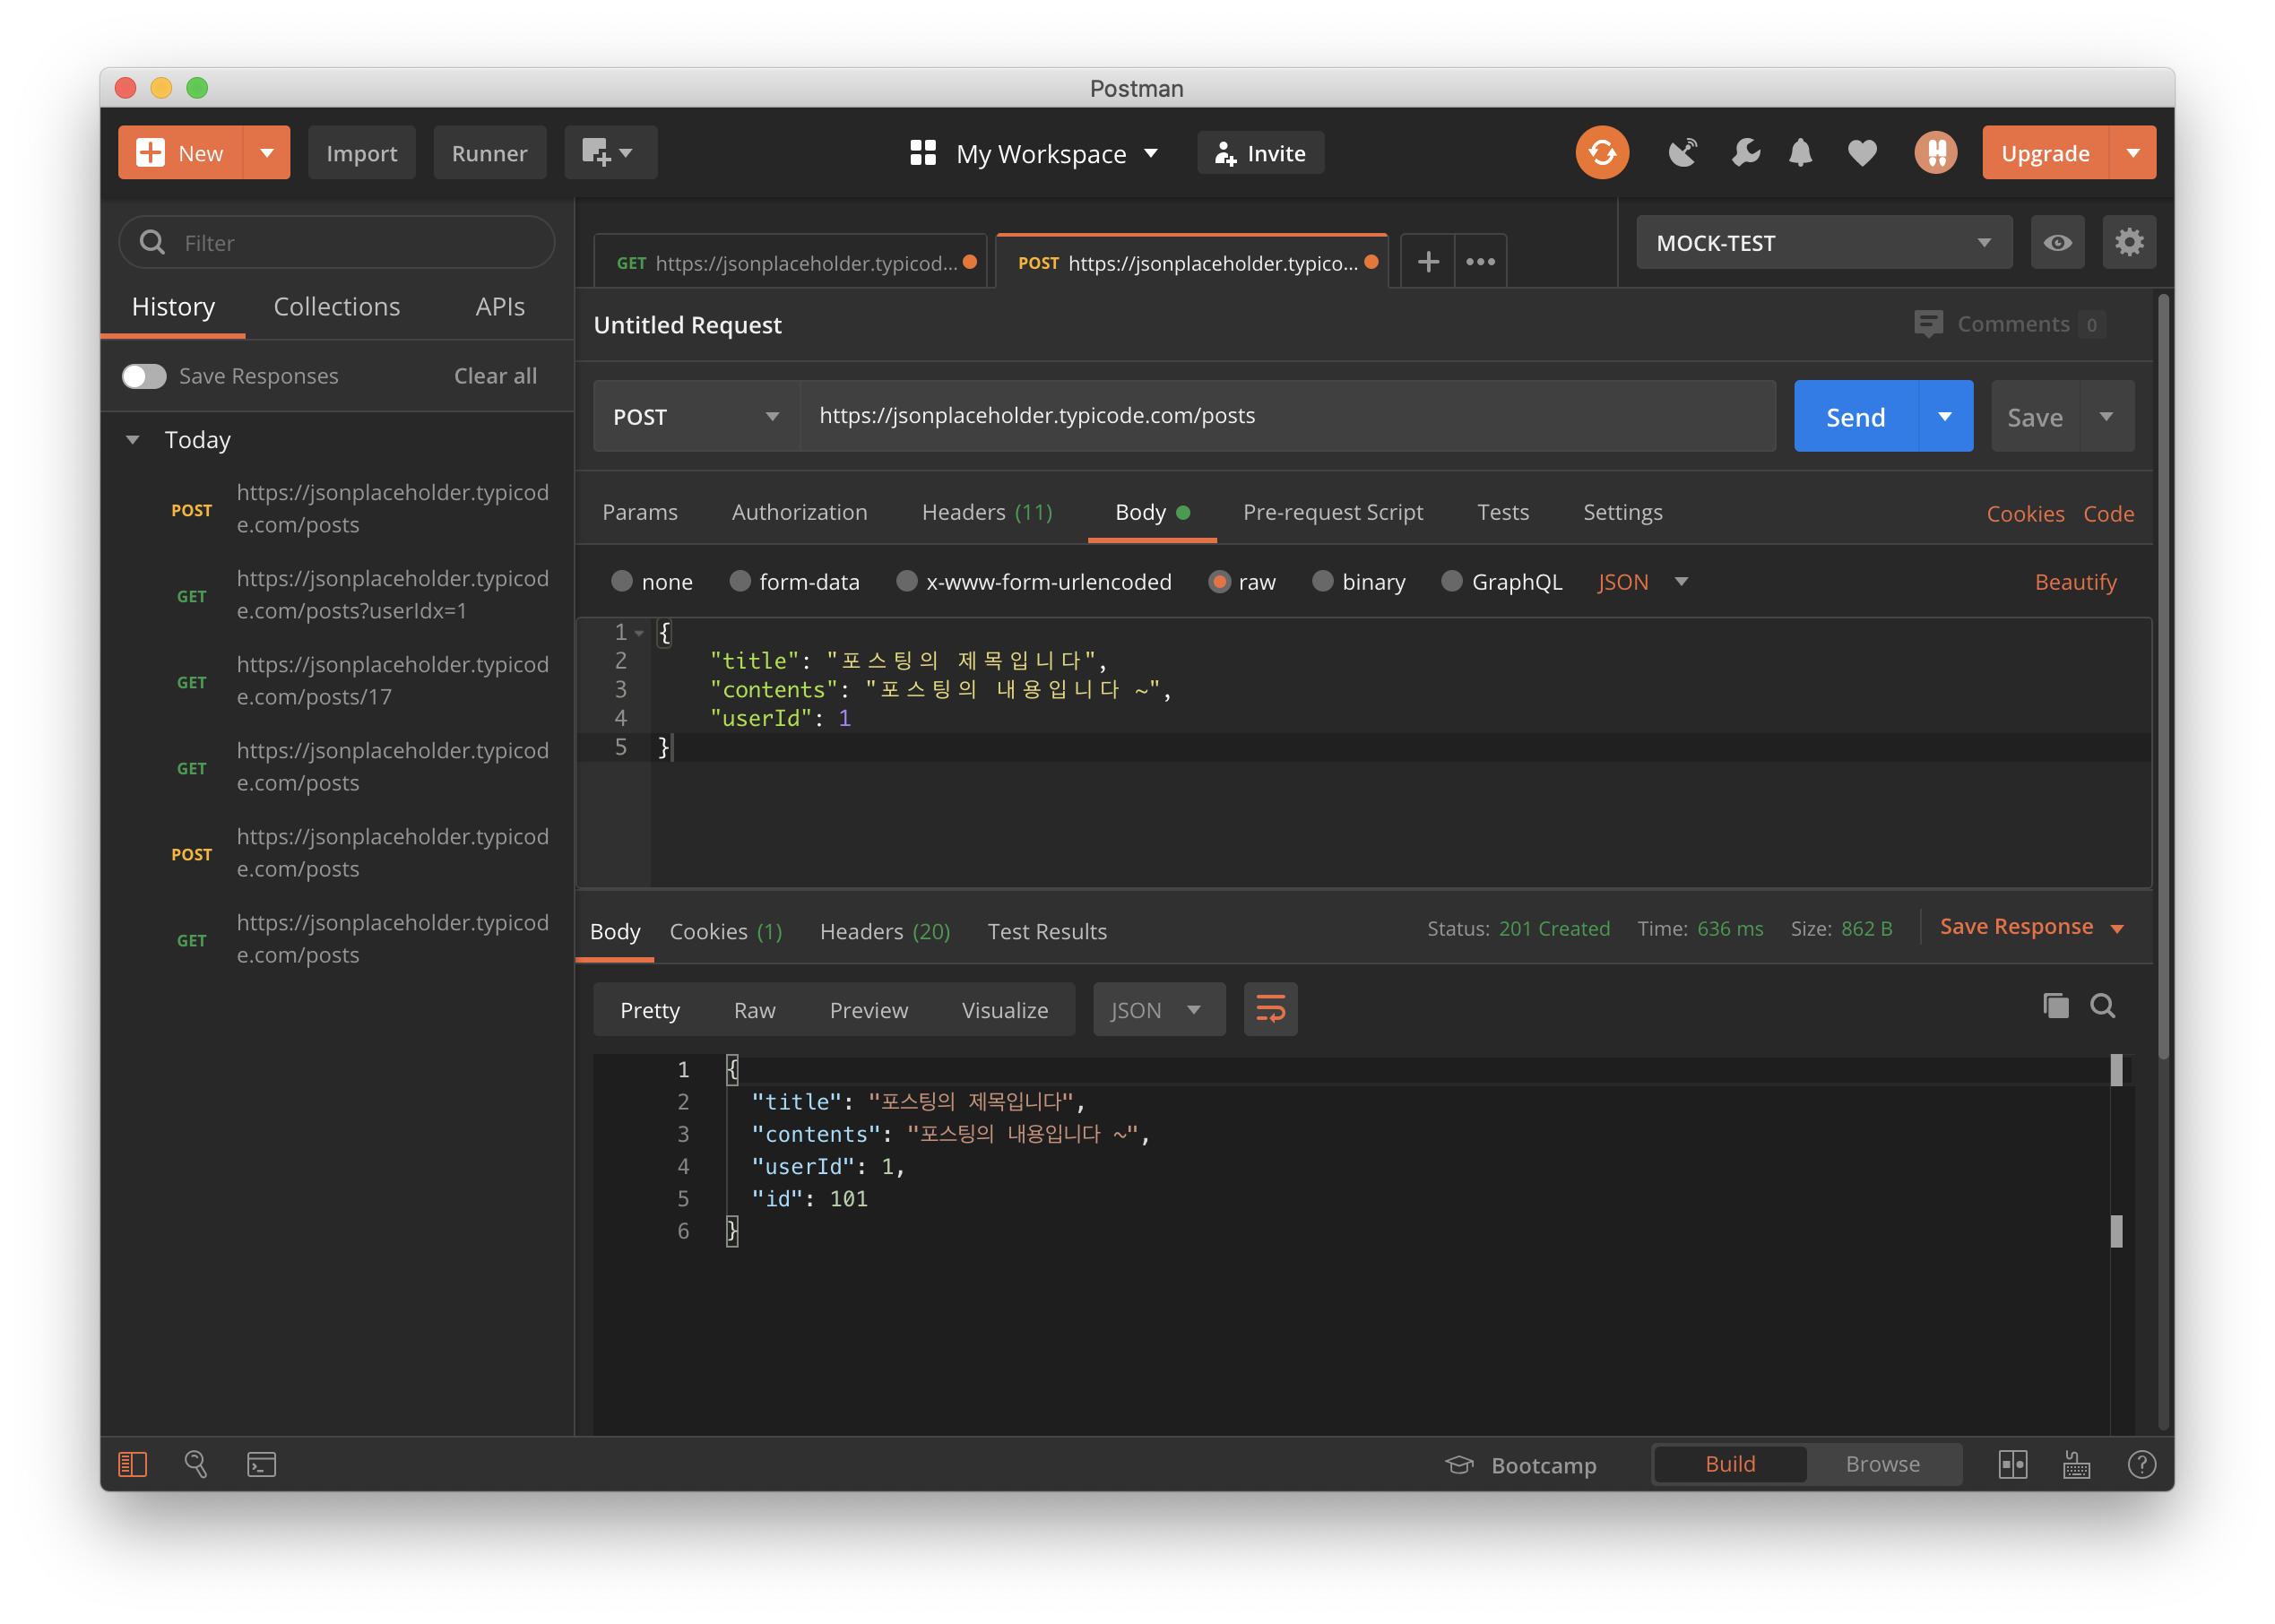This screenshot has height=1624, width=2275.
Task: Open the satellite capture requests icon
Action: click(1682, 153)
